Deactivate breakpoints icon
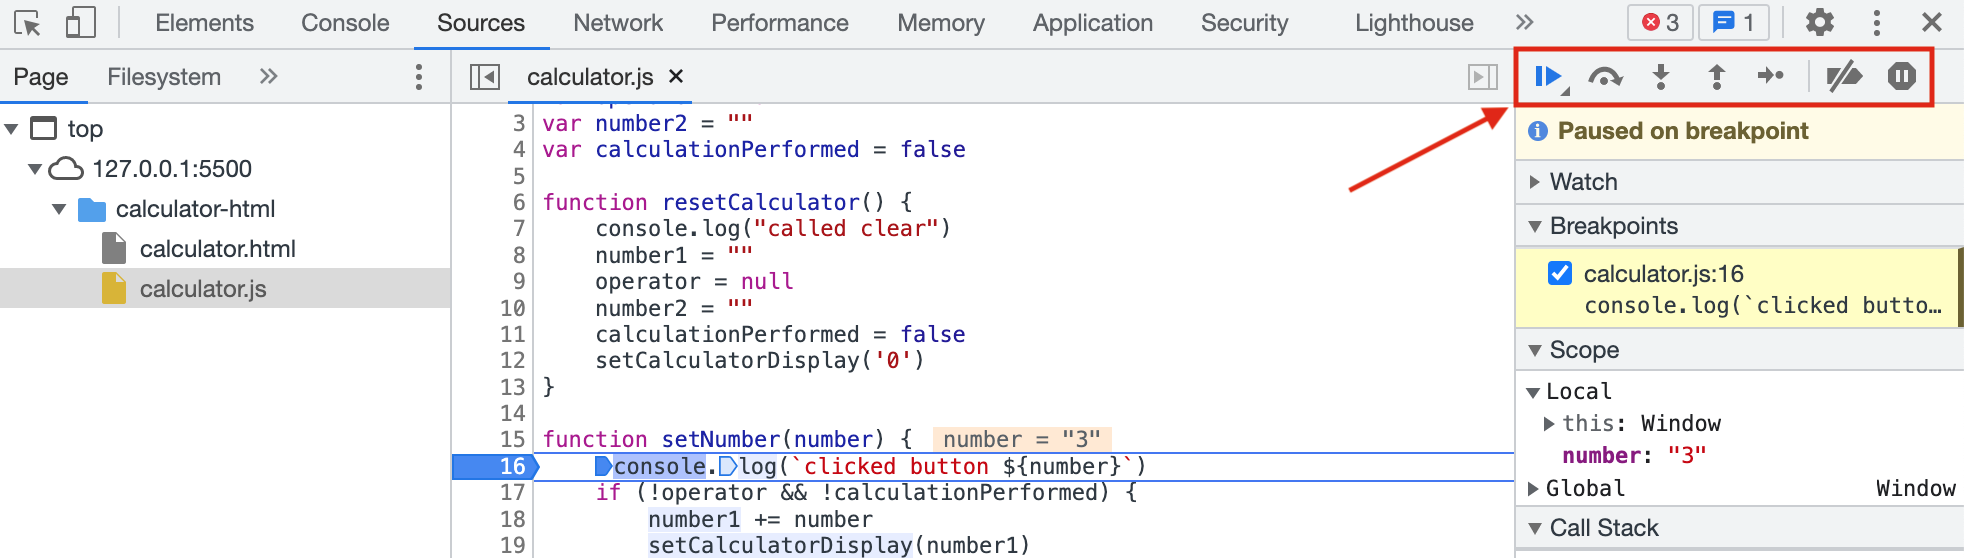This screenshot has height=558, width=1964. click(1844, 77)
